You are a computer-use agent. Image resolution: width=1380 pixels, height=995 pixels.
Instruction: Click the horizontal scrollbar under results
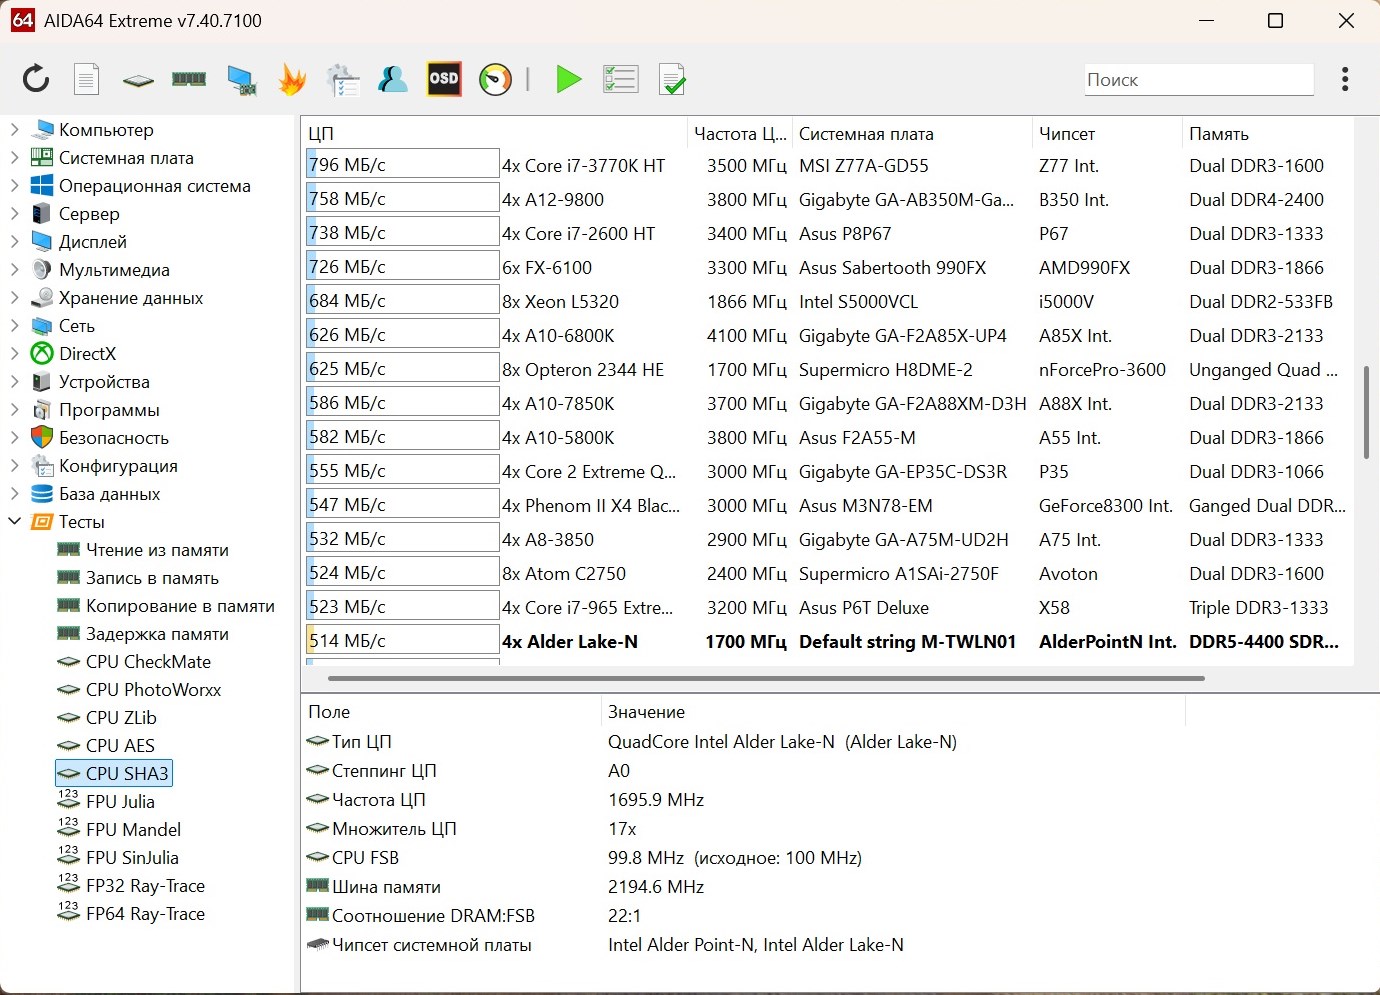coord(765,678)
